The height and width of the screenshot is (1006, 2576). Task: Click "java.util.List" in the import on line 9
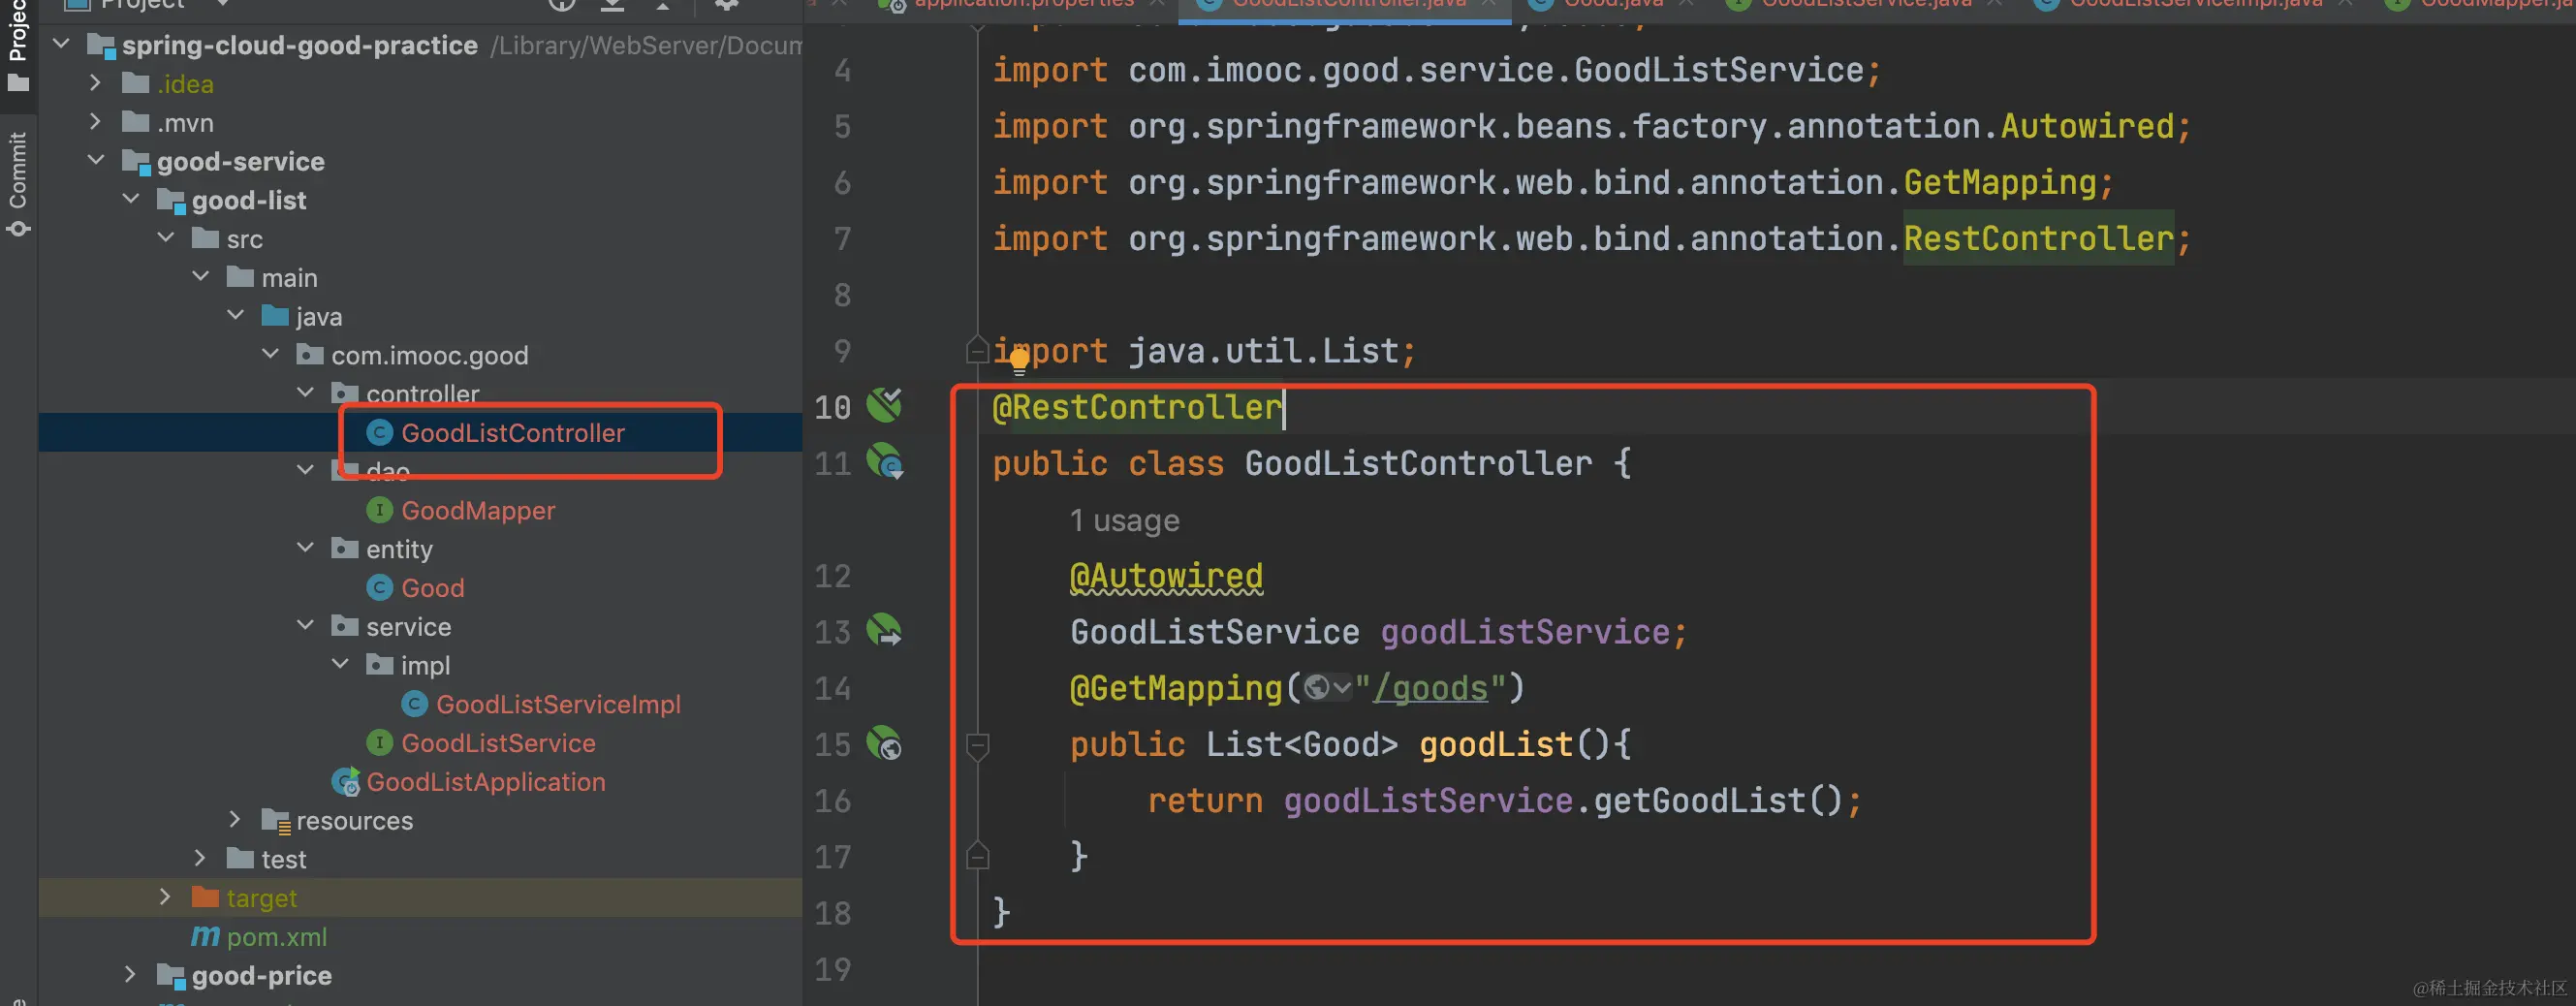click(1263, 352)
